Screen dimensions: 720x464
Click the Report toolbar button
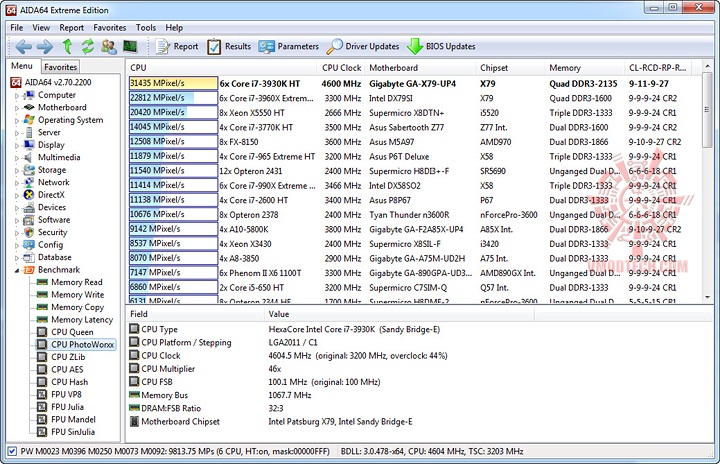[x=177, y=46]
